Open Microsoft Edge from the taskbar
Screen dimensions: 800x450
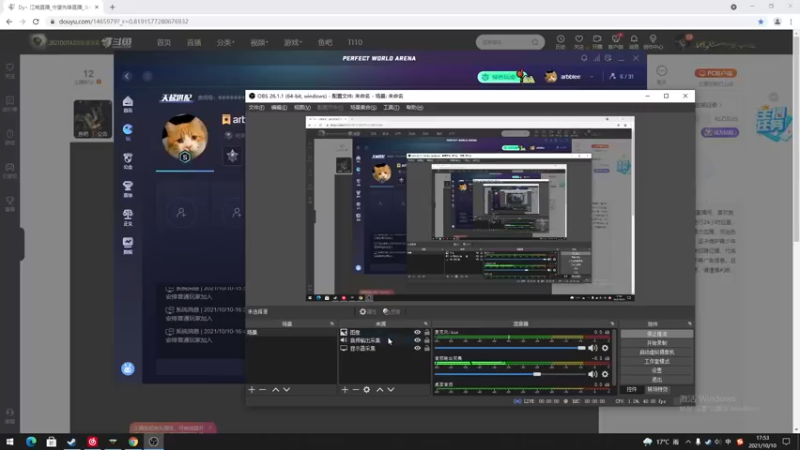click(31, 441)
